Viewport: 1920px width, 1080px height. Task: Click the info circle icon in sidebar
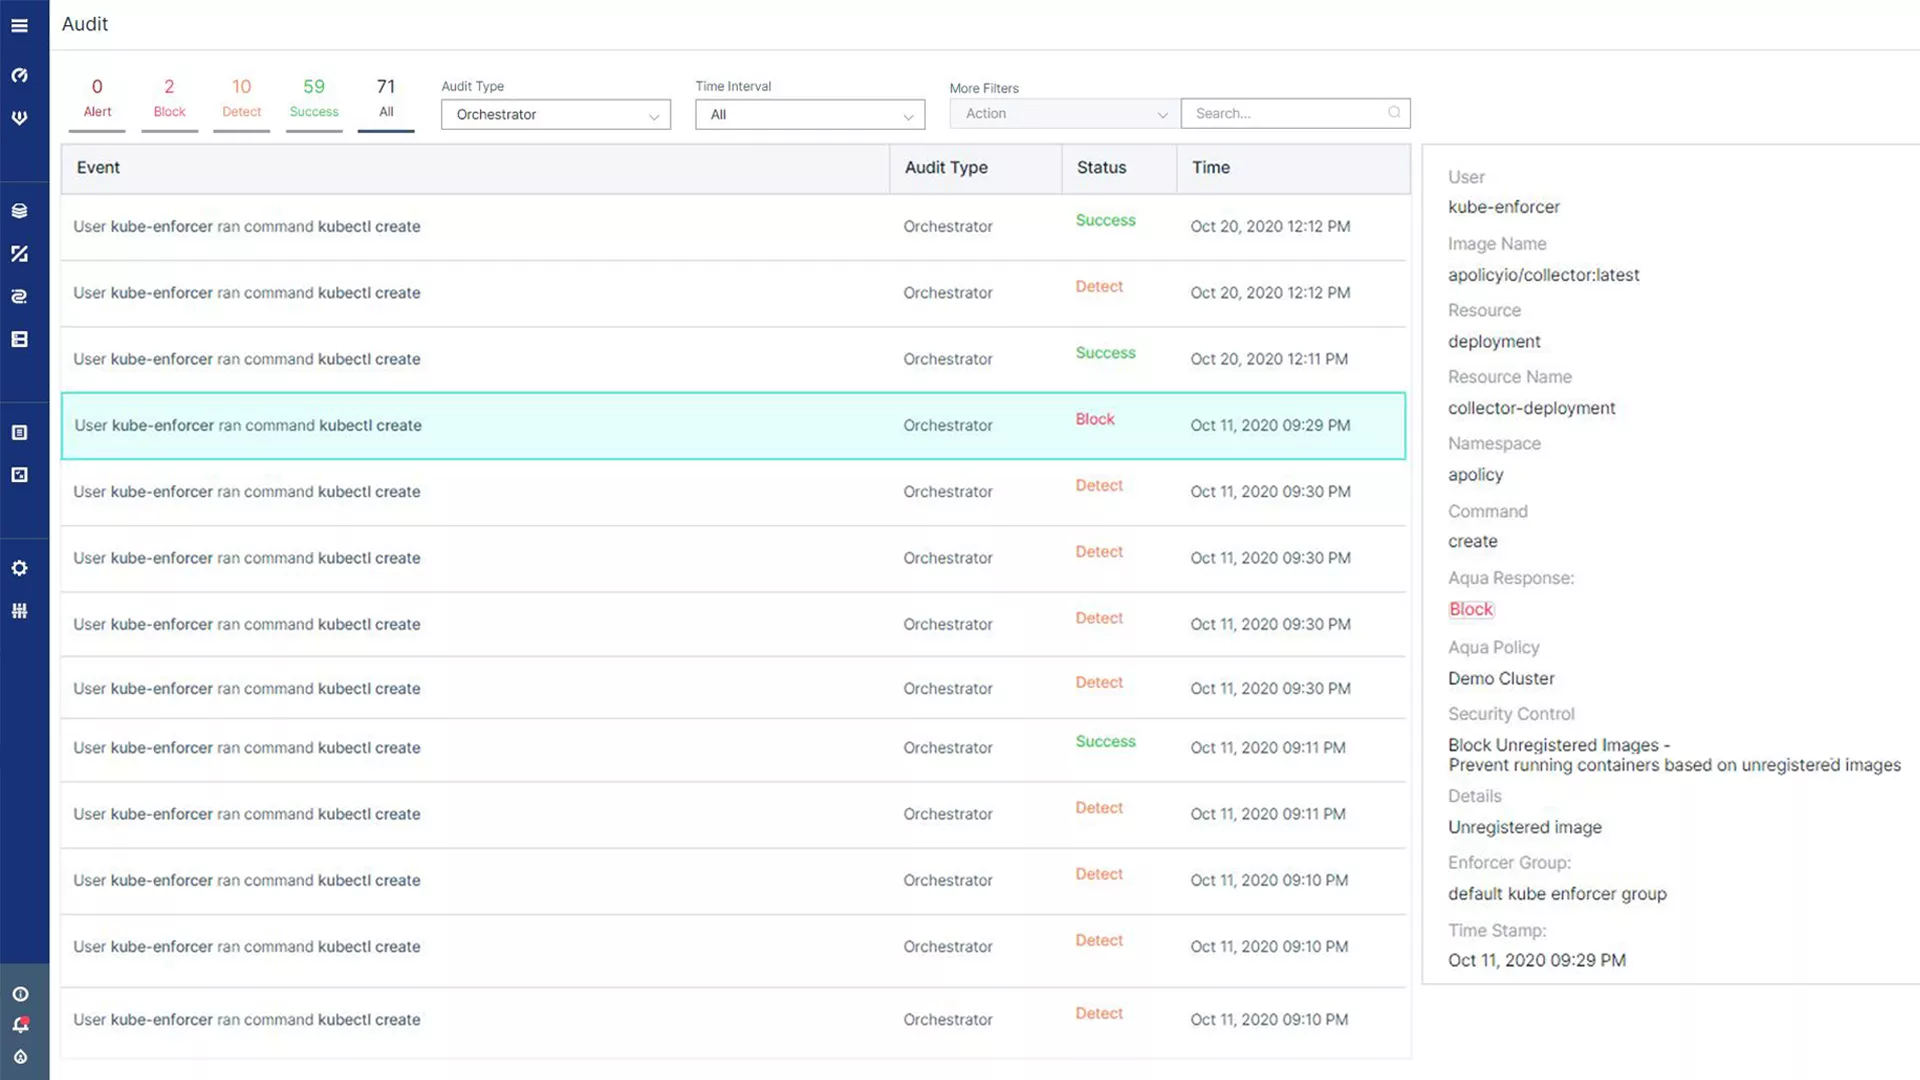tap(20, 994)
